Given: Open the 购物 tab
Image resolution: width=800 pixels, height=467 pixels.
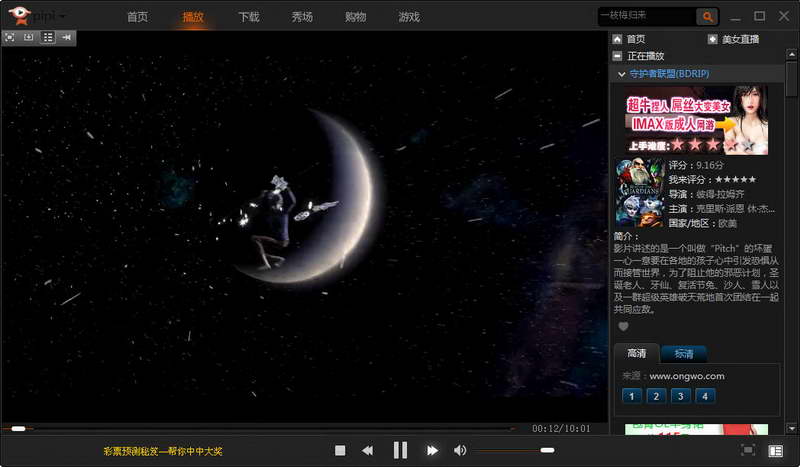Looking at the screenshot, I should click(356, 17).
